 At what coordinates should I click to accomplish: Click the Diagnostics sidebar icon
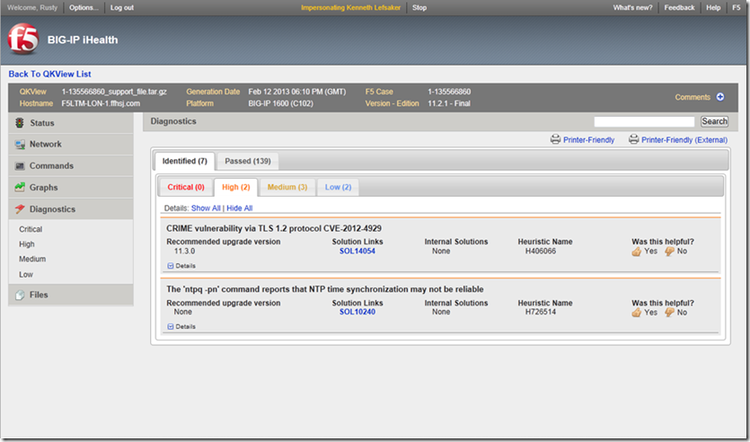[x=20, y=209]
